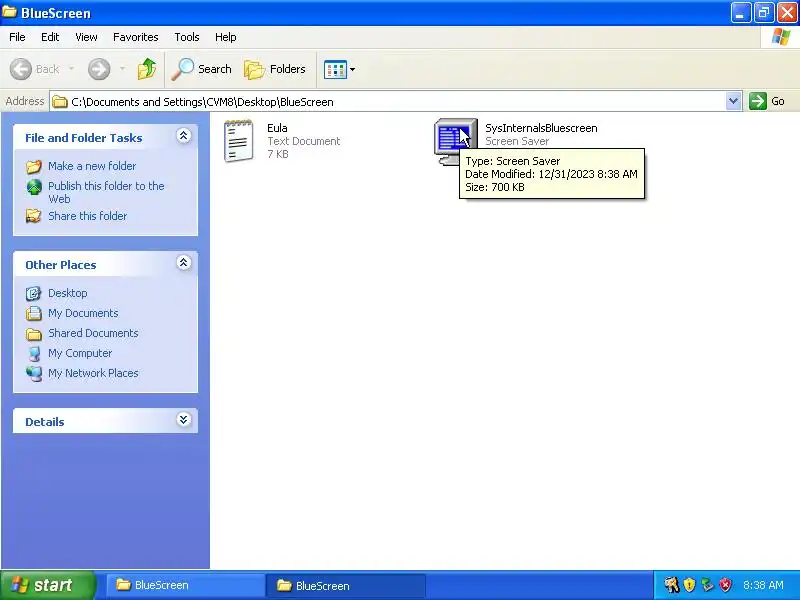
Task: Click the Start button
Action: (47, 585)
